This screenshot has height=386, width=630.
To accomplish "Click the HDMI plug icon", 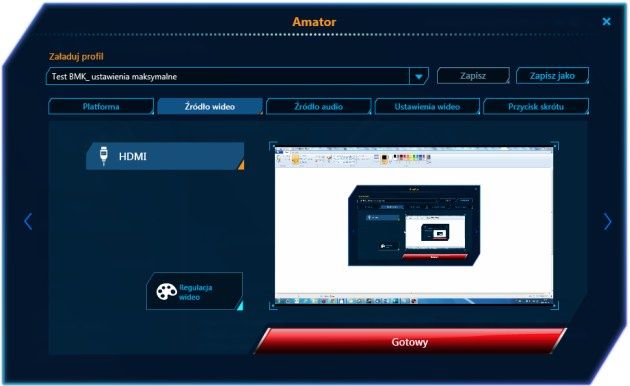I will tap(104, 156).
